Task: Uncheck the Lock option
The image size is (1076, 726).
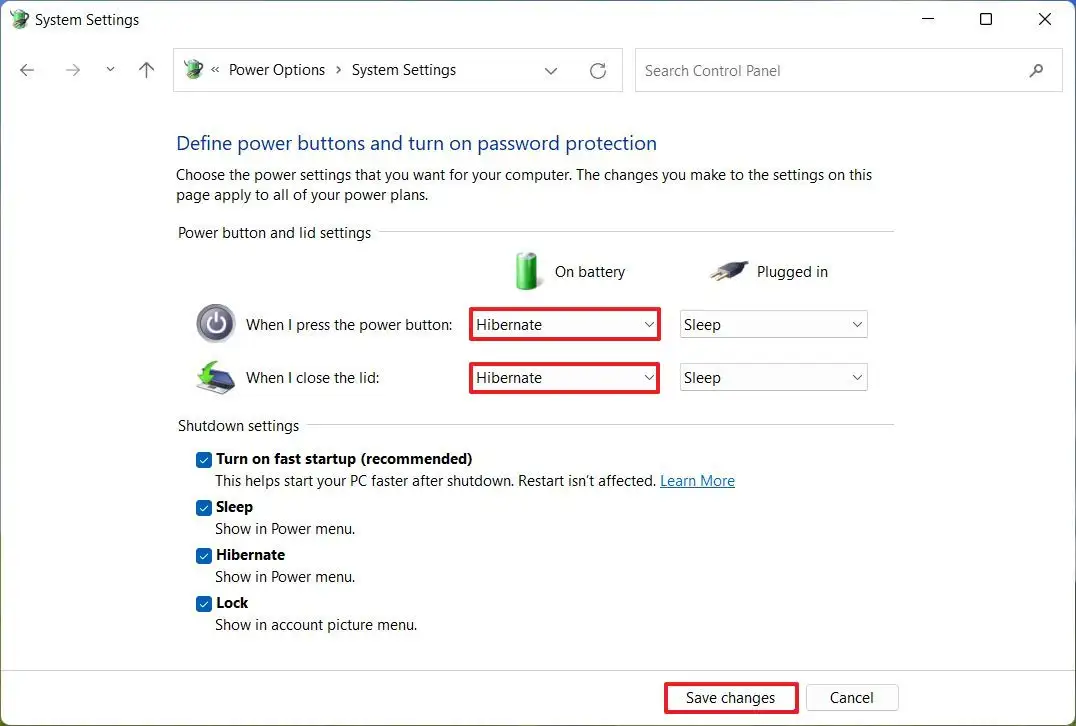Action: coord(204,603)
